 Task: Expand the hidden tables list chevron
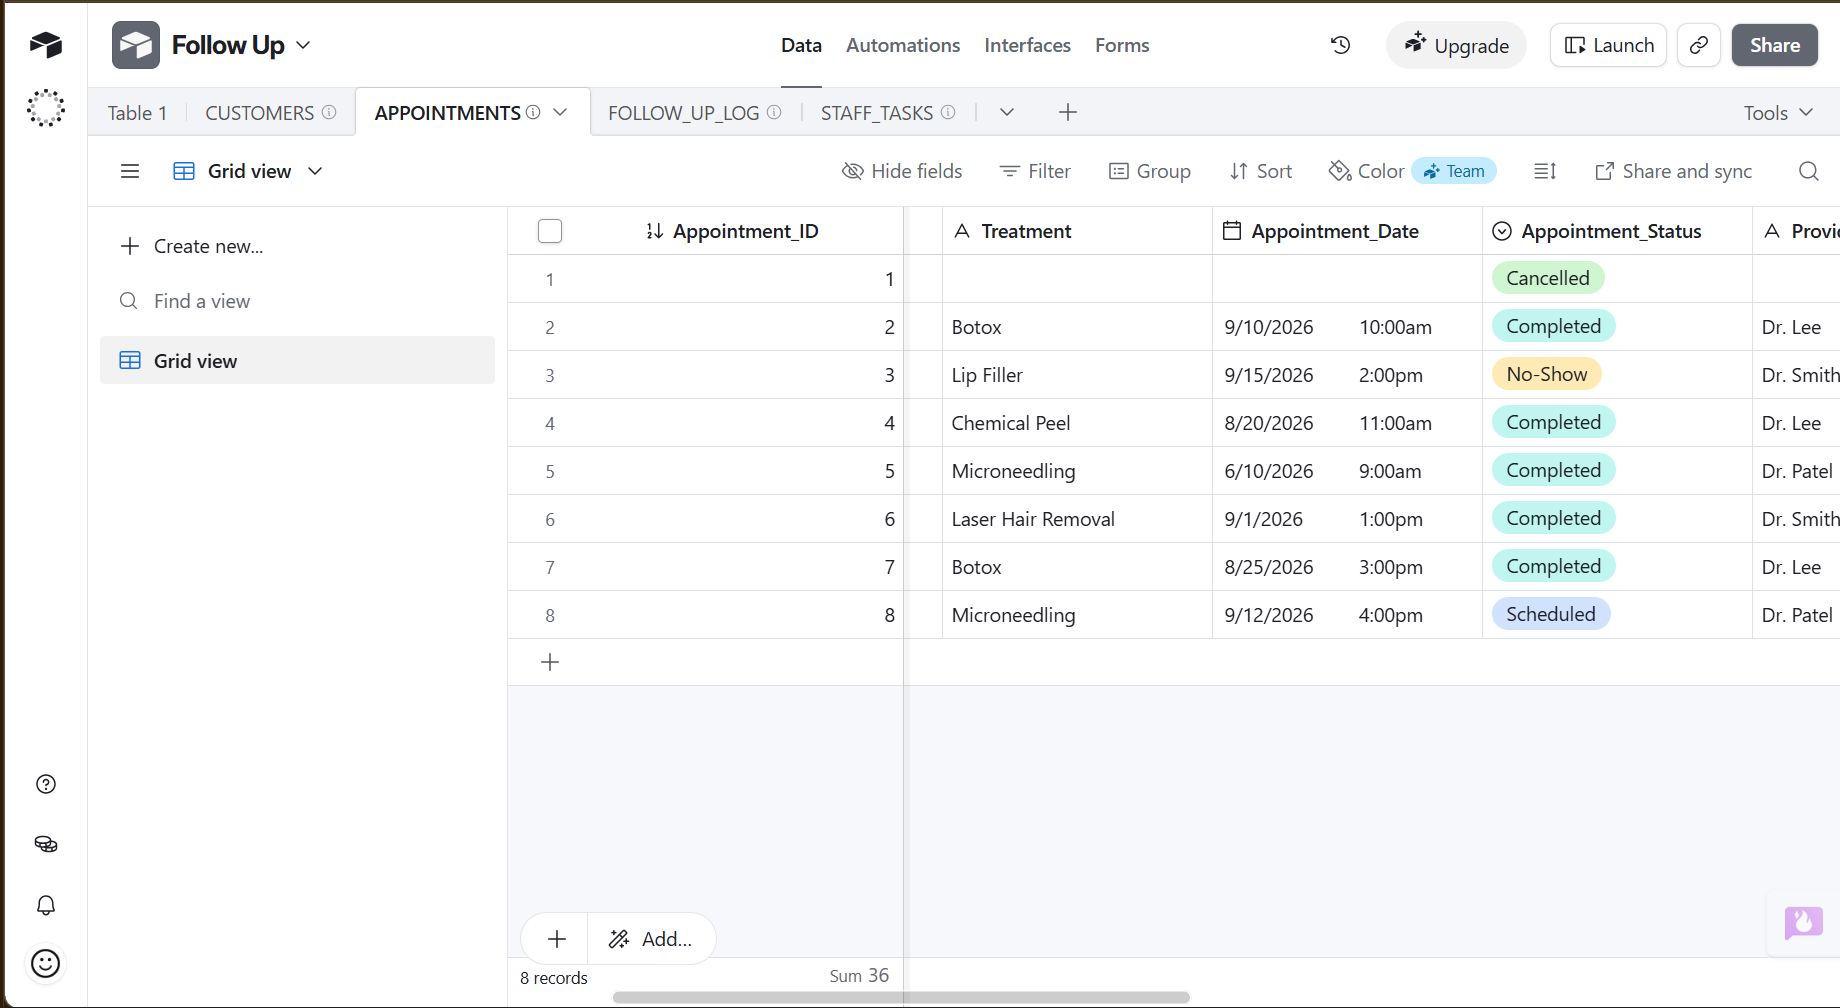pos(1007,112)
